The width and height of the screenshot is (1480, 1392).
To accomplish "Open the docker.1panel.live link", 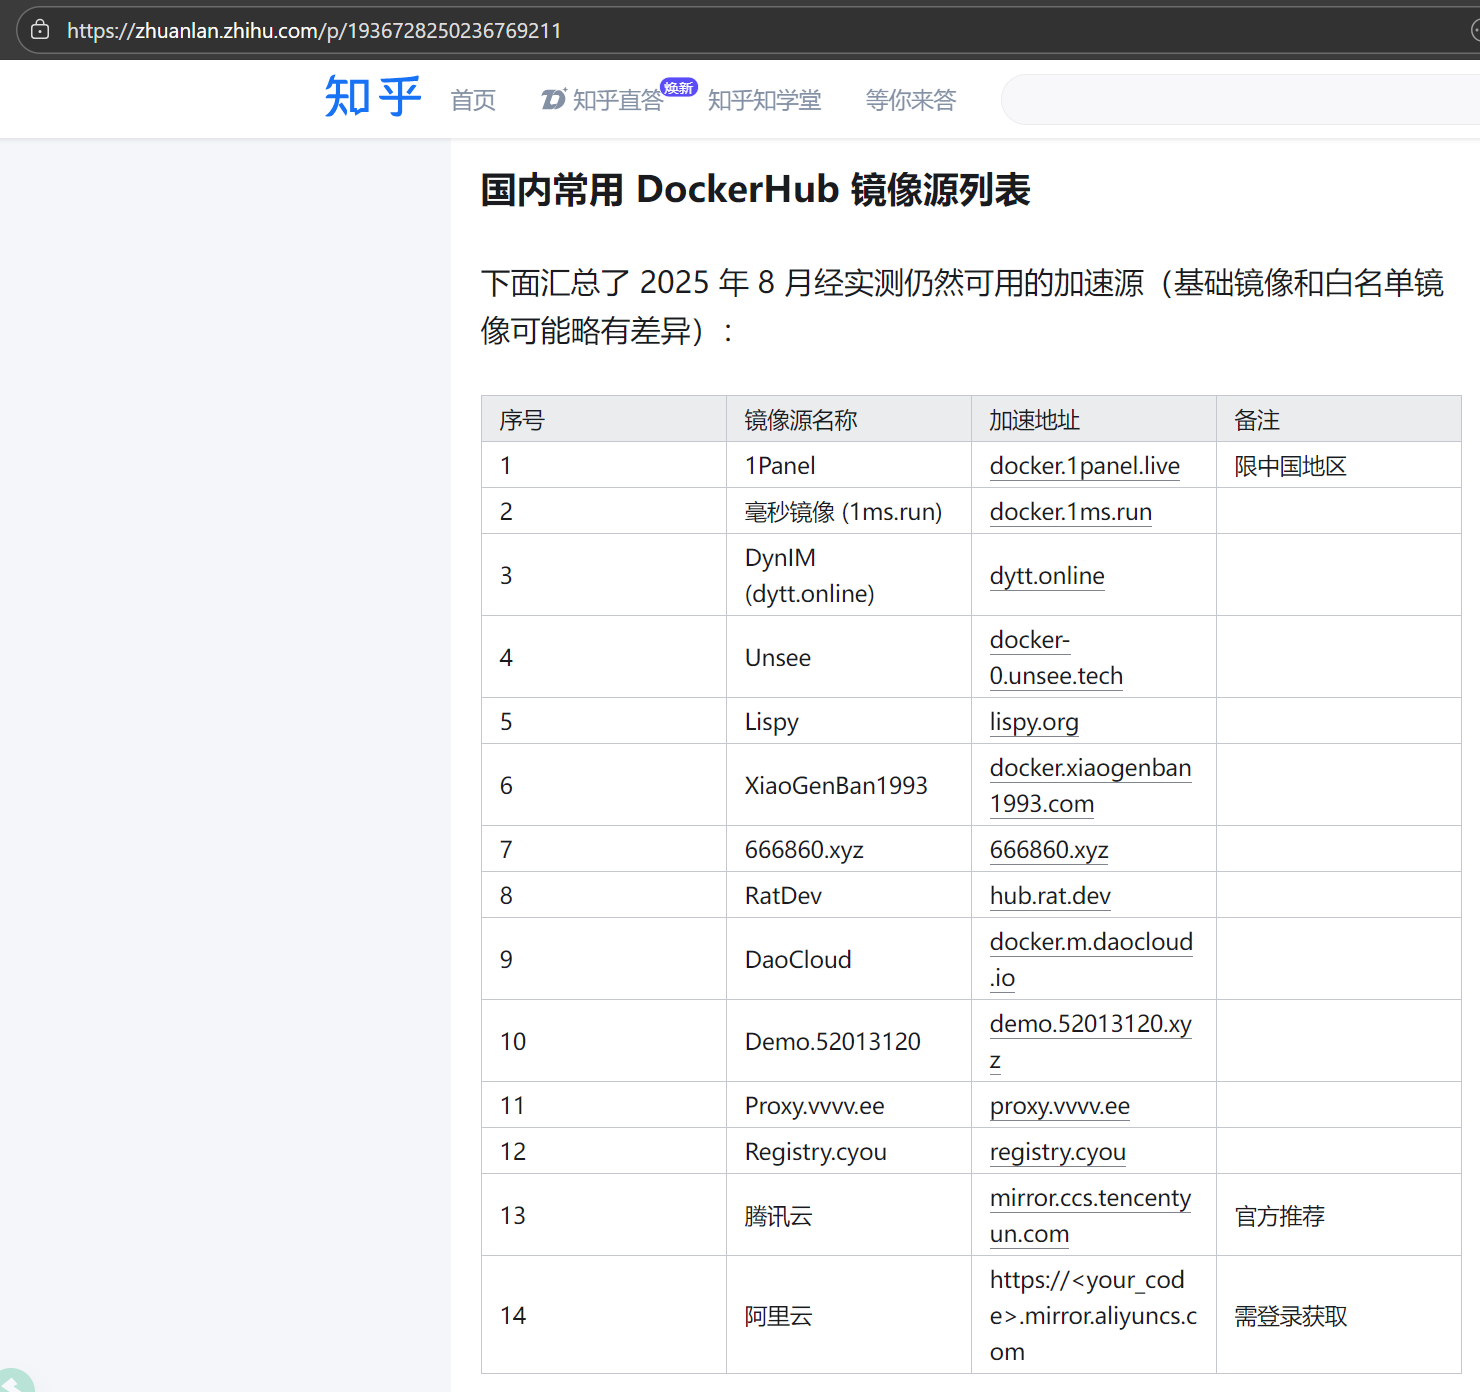I will 1084,466.
